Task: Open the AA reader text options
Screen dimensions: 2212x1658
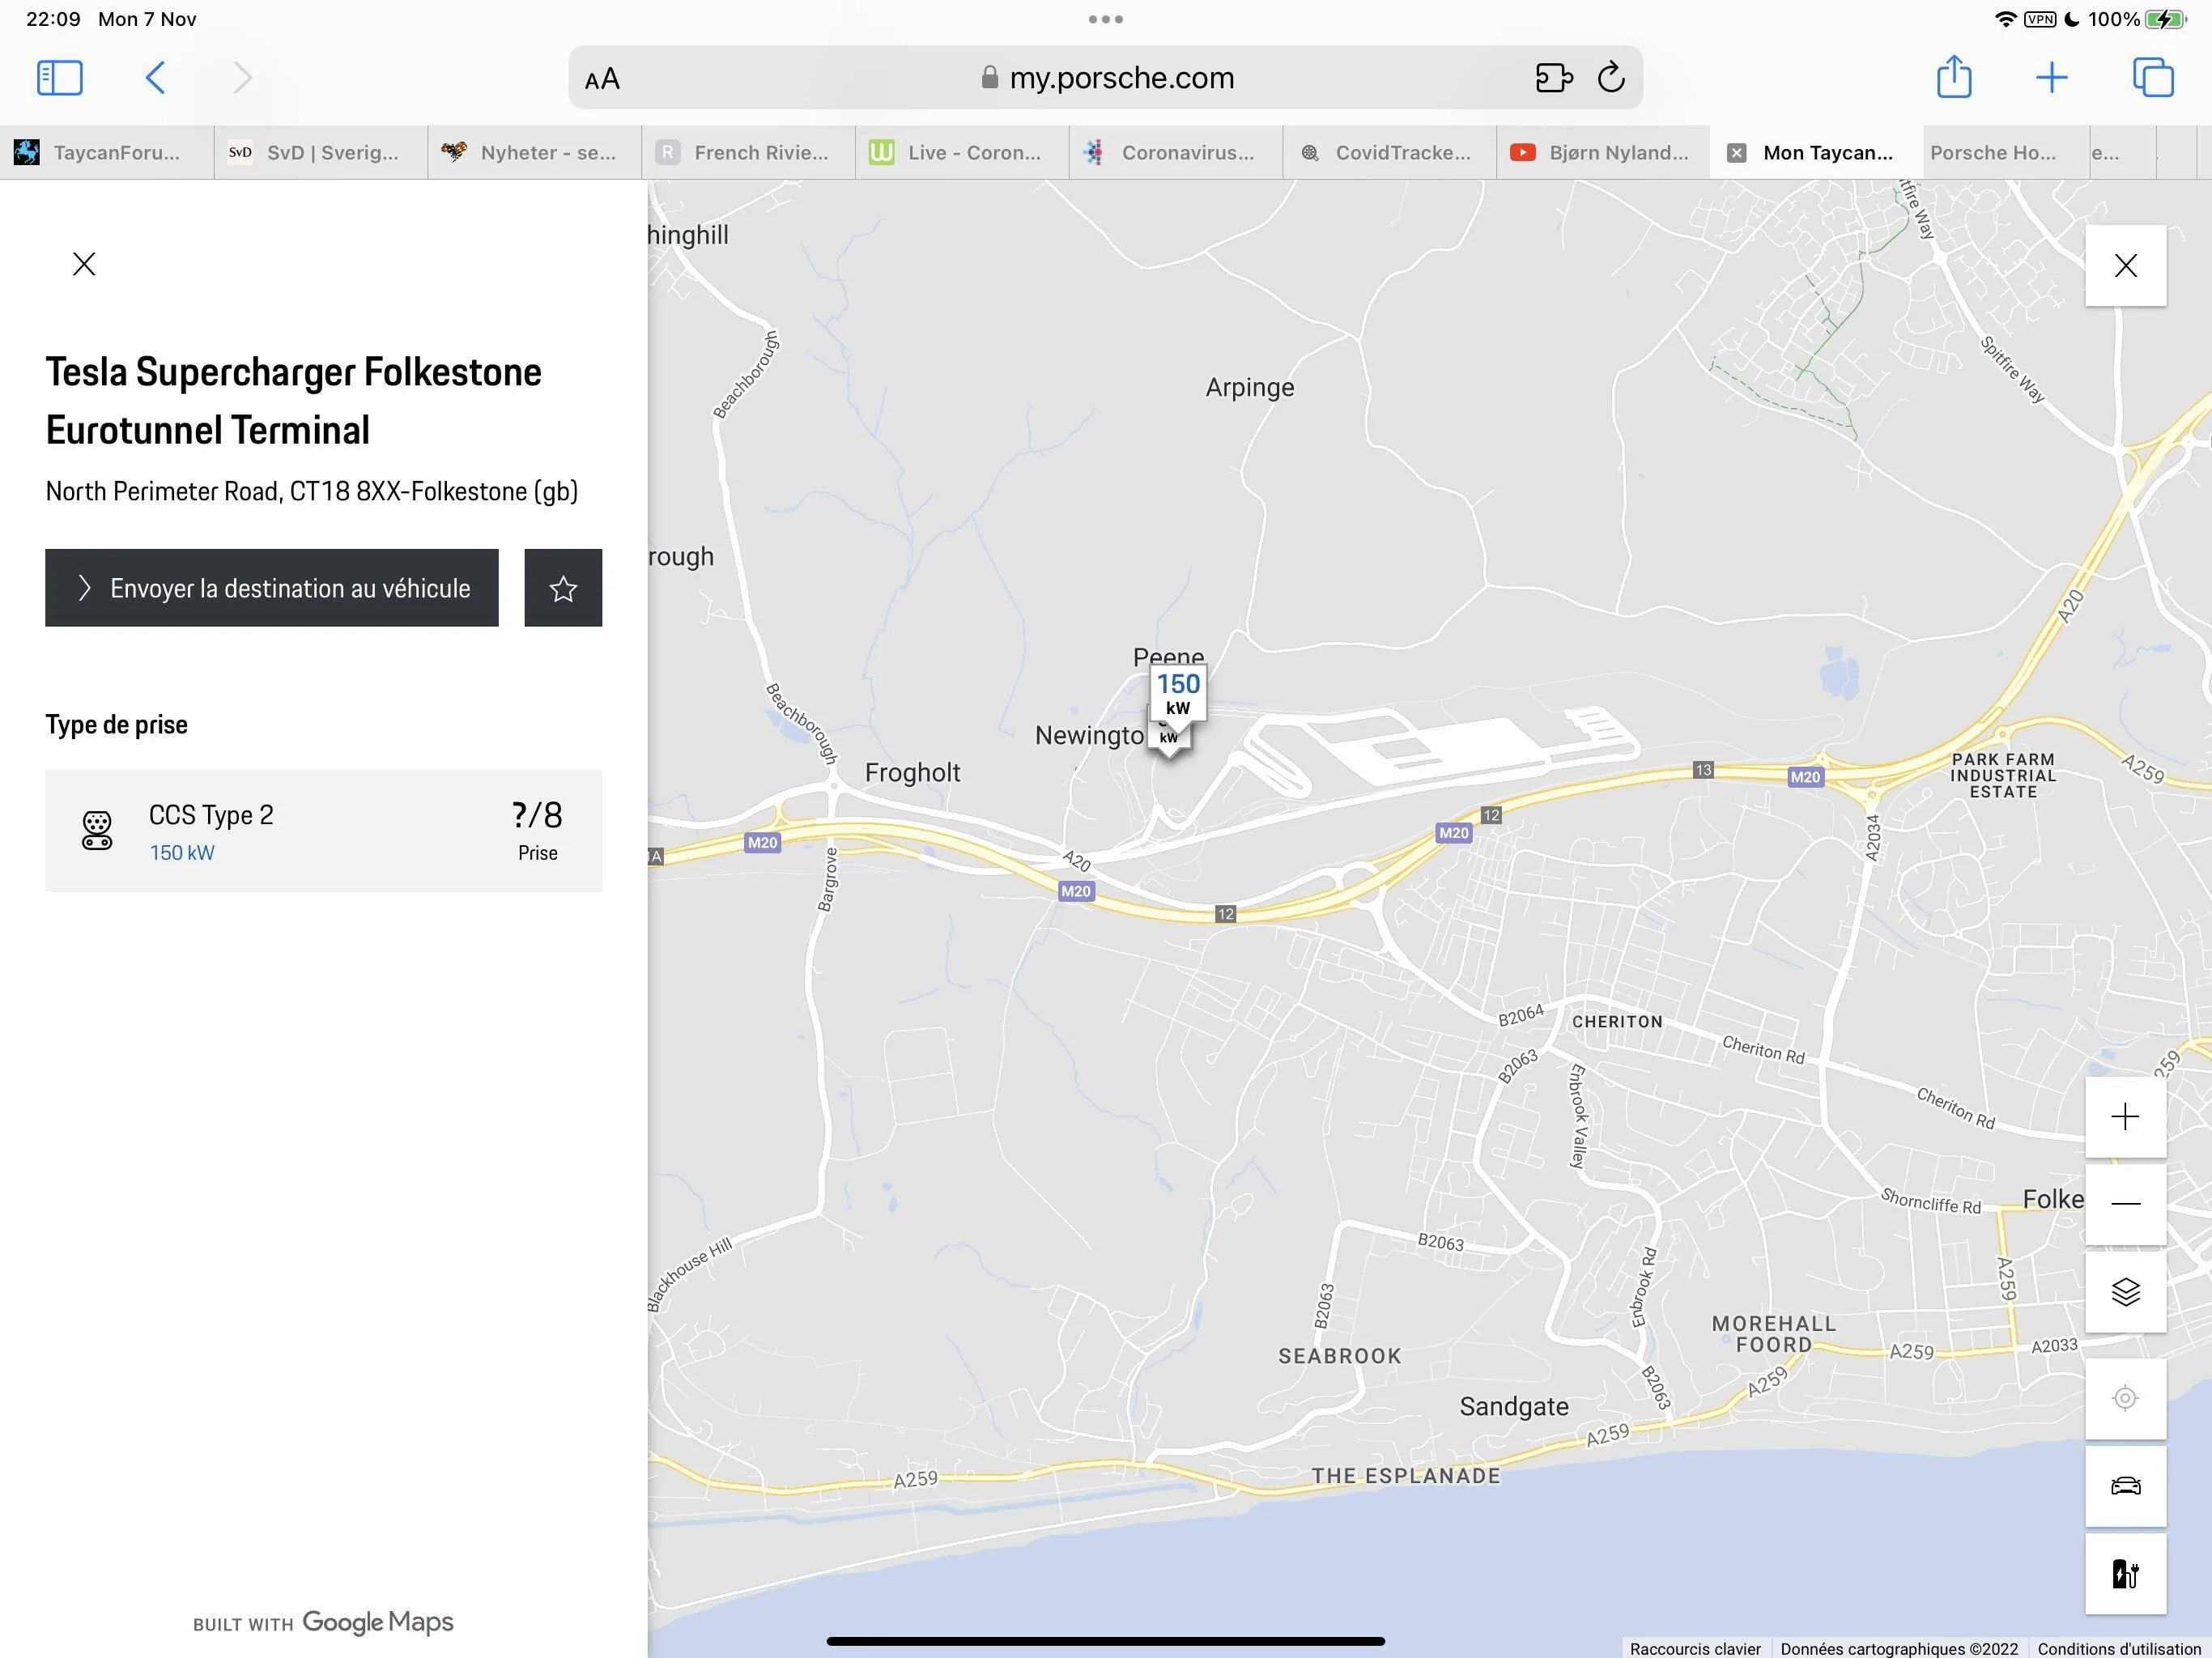Action: tap(602, 79)
